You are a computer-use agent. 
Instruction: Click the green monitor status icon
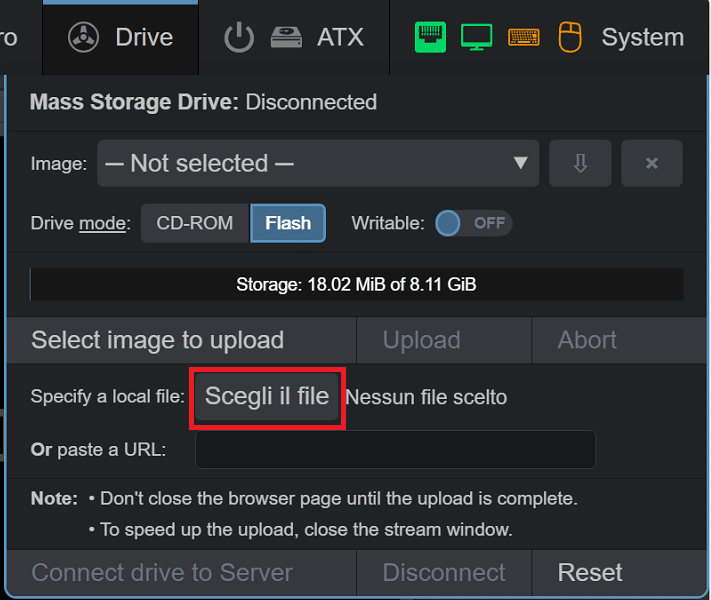coord(476,37)
